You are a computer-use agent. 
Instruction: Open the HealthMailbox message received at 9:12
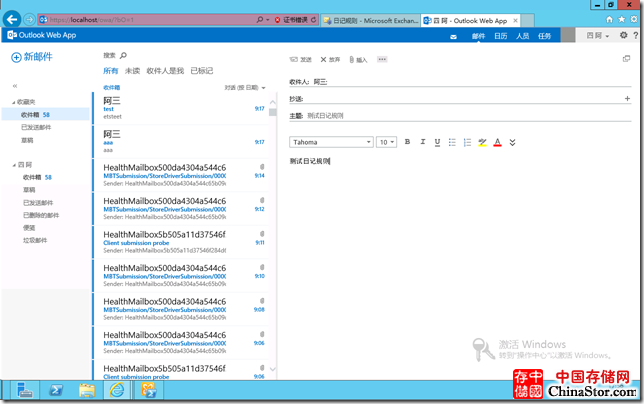point(181,209)
